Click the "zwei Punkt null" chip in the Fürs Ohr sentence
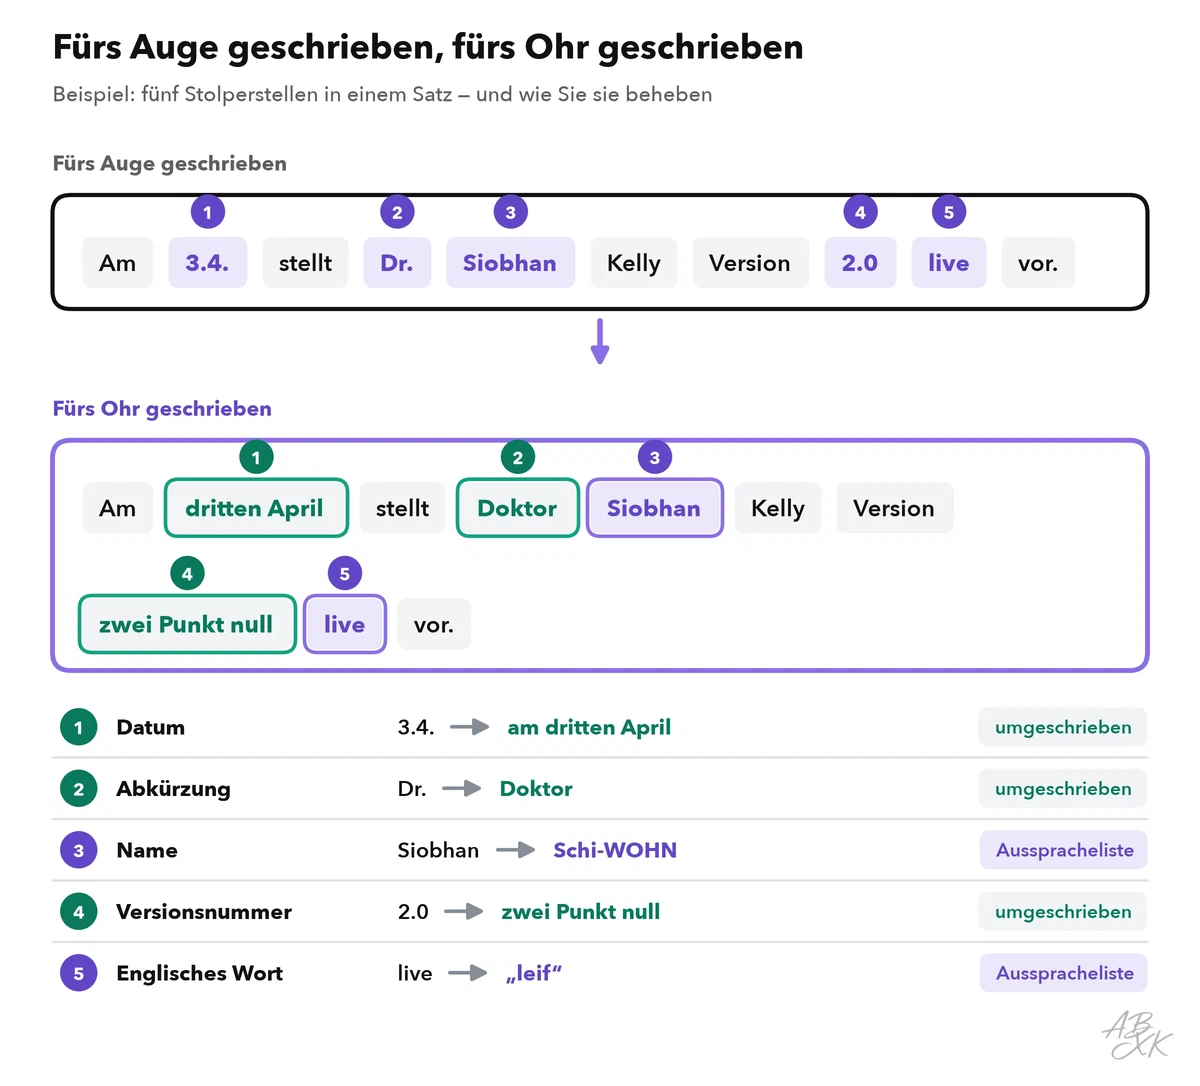 pyautogui.click(x=187, y=624)
